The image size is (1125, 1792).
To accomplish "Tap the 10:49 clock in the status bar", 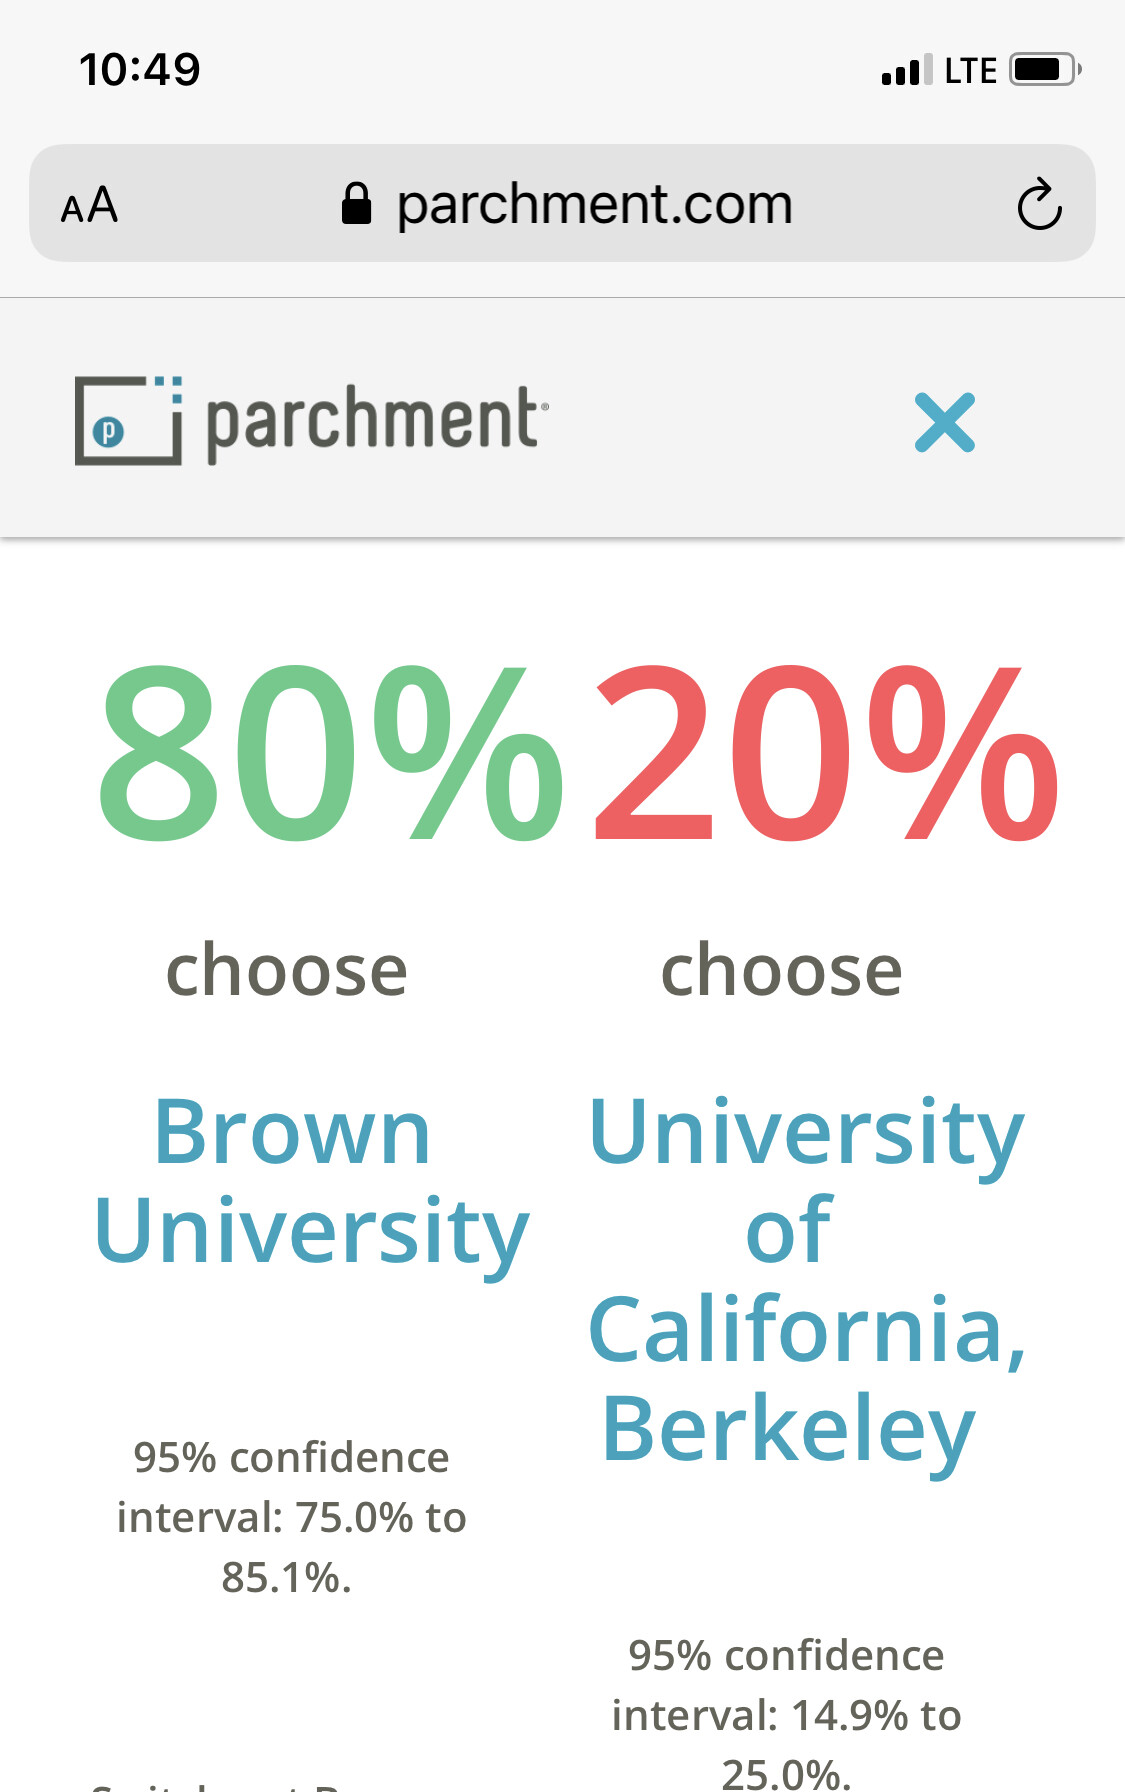I will pyautogui.click(x=140, y=70).
